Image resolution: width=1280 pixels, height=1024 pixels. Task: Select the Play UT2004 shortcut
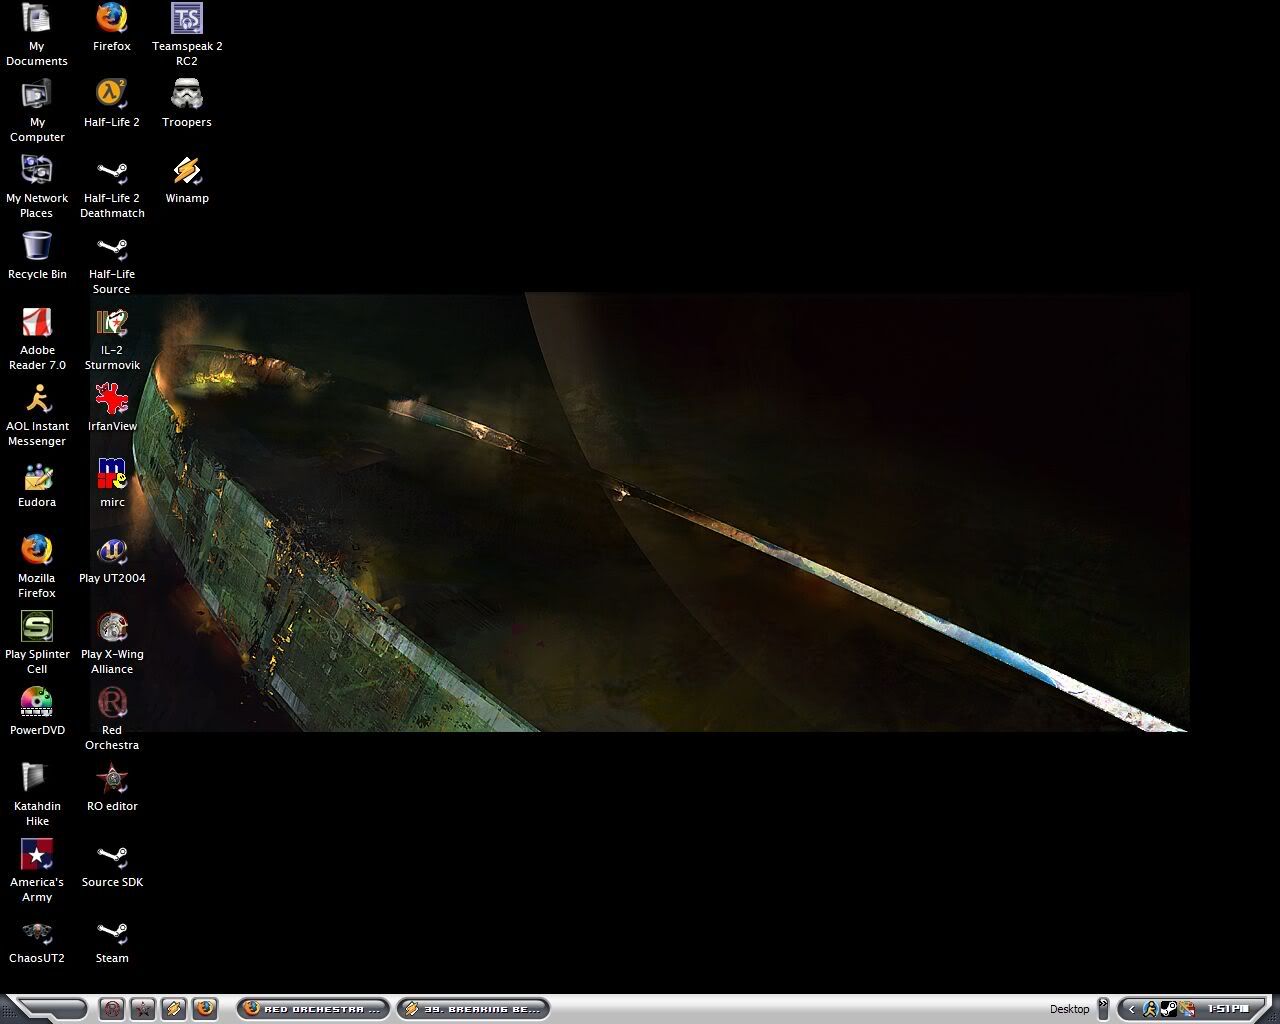pos(112,560)
